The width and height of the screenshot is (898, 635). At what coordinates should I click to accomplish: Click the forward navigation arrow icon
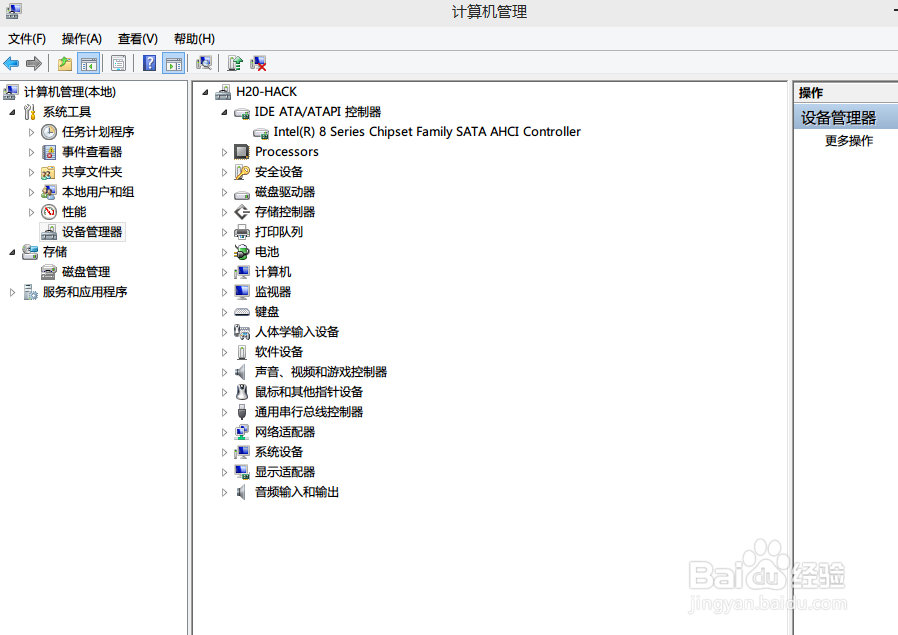pos(34,63)
